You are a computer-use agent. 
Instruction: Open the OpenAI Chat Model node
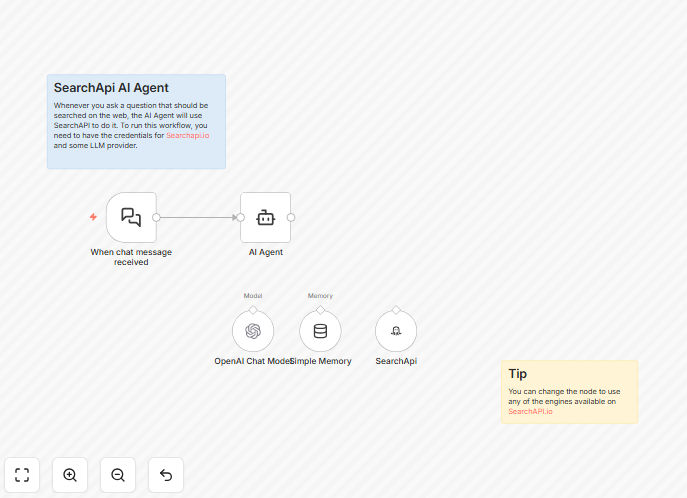(253, 331)
